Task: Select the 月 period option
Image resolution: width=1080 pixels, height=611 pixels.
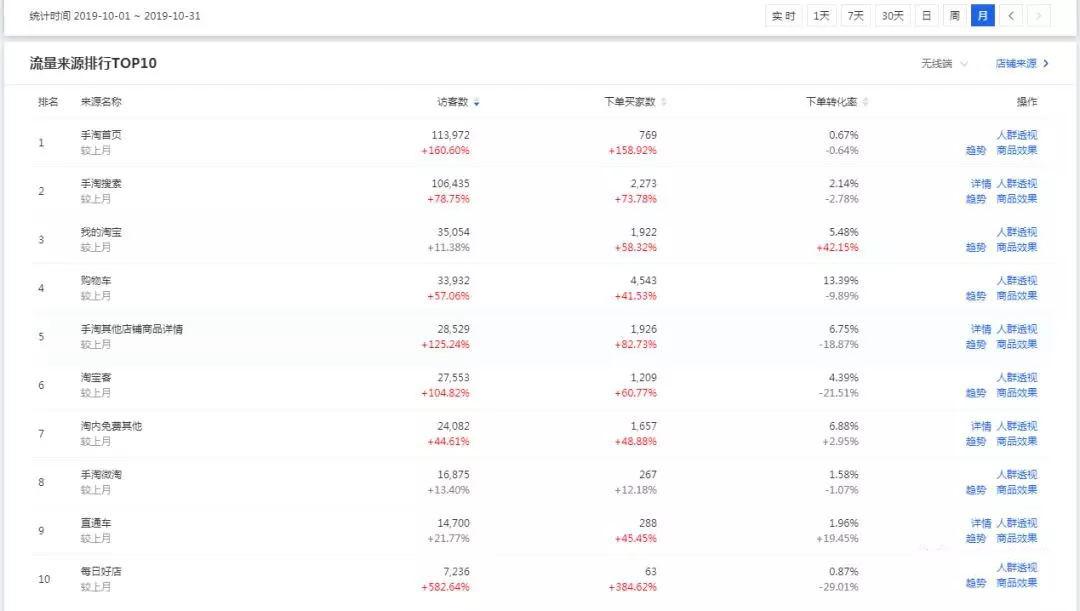Action: coord(982,16)
